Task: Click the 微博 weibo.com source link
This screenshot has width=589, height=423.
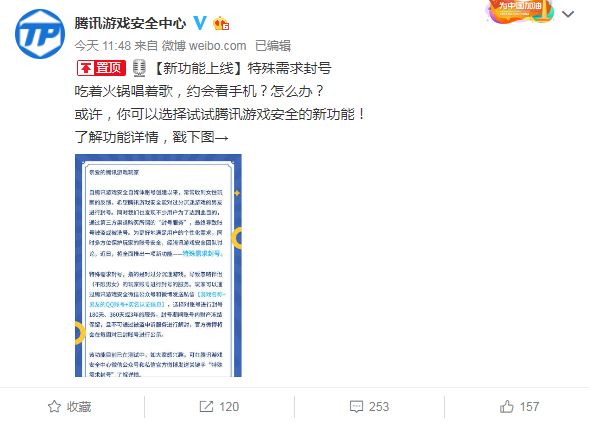Action: tap(204, 46)
